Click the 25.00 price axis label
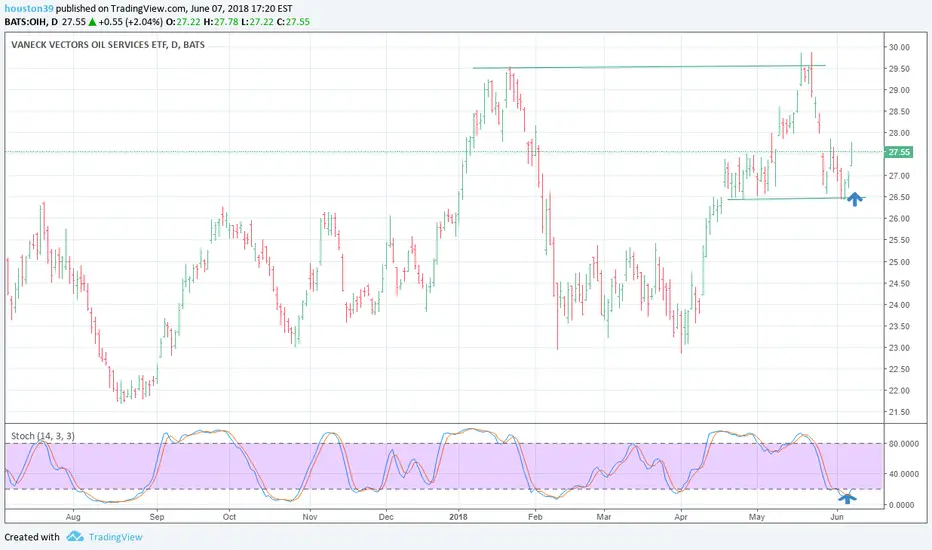Viewport: 932px width, 550px height. point(899,262)
